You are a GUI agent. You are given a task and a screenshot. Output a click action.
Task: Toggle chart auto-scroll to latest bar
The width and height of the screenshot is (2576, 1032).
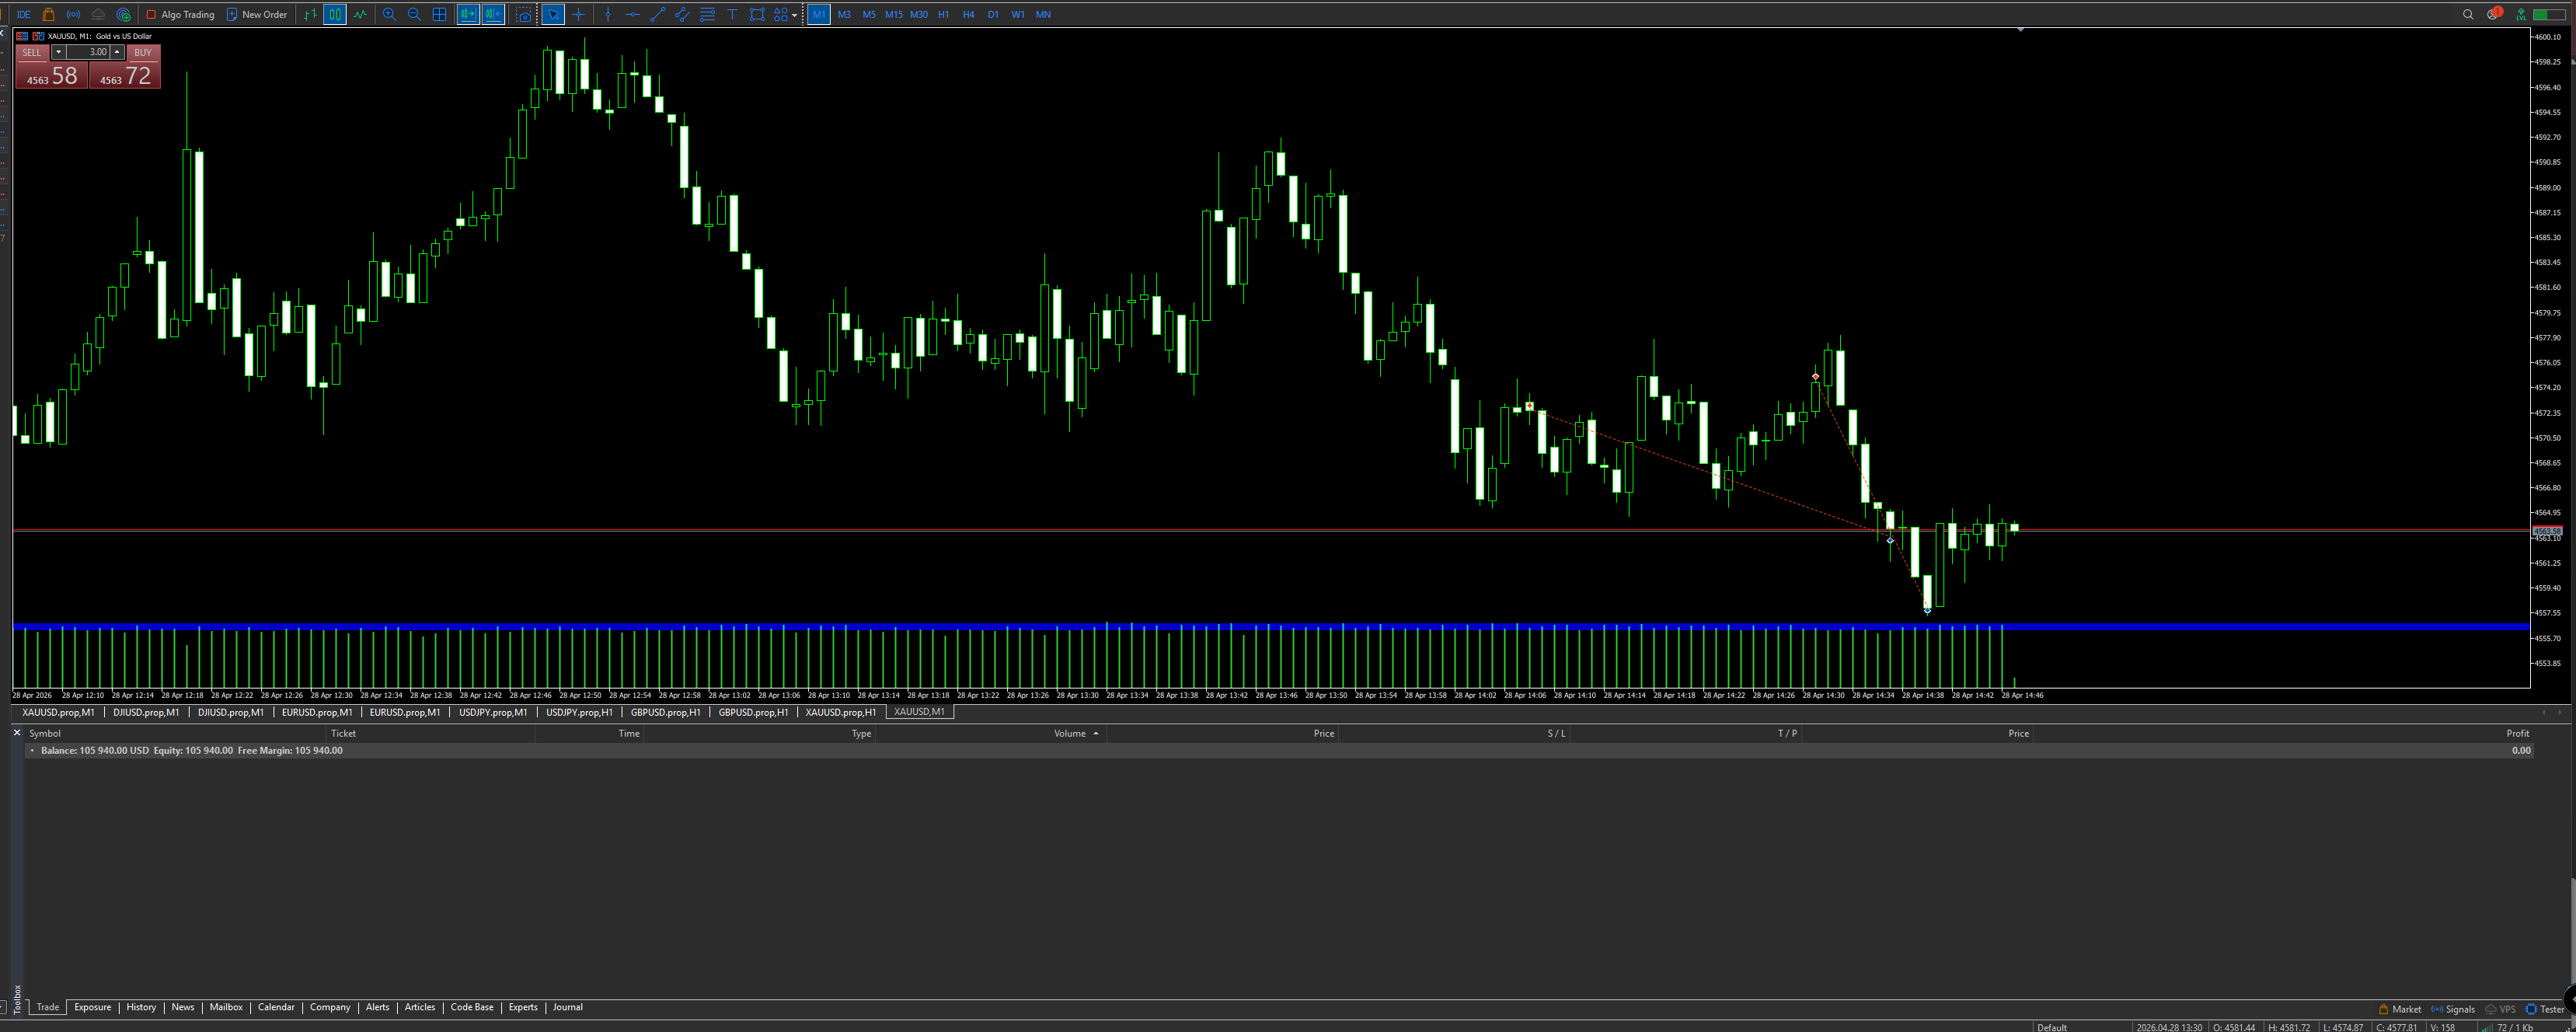pyautogui.click(x=468, y=14)
